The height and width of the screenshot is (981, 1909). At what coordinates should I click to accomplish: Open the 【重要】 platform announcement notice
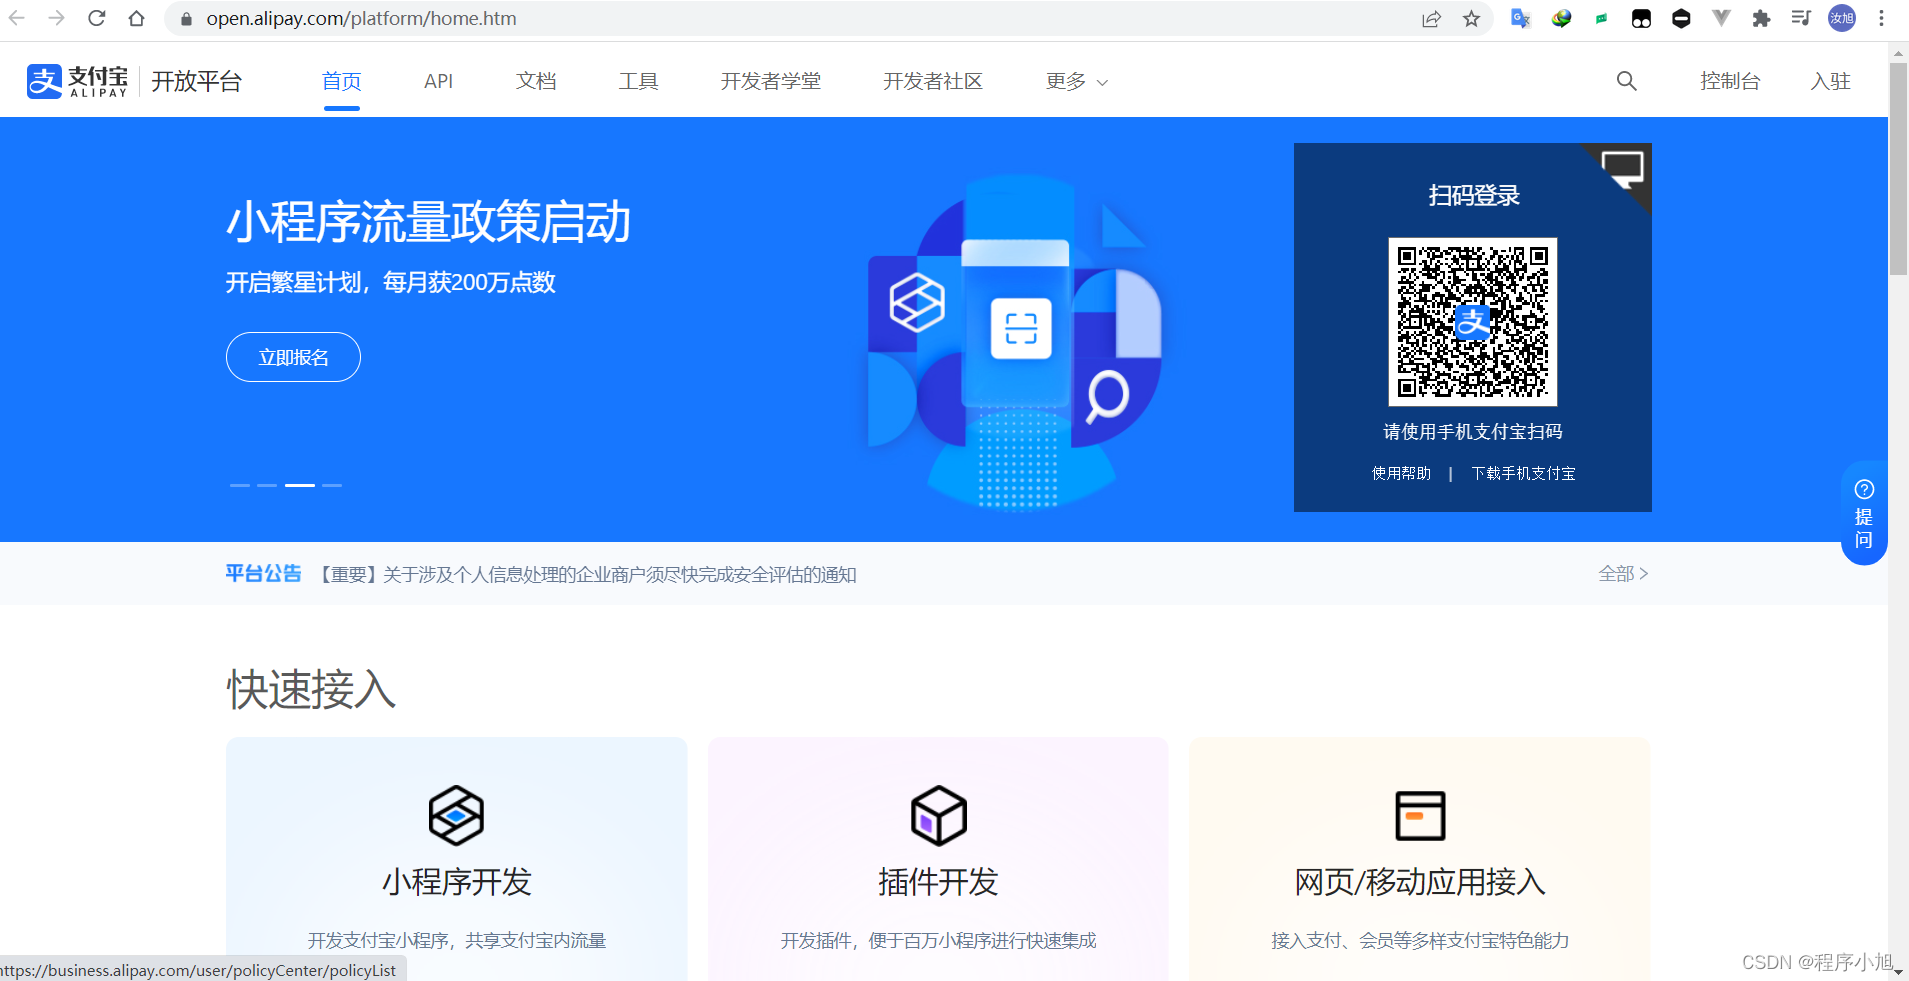tap(587, 574)
